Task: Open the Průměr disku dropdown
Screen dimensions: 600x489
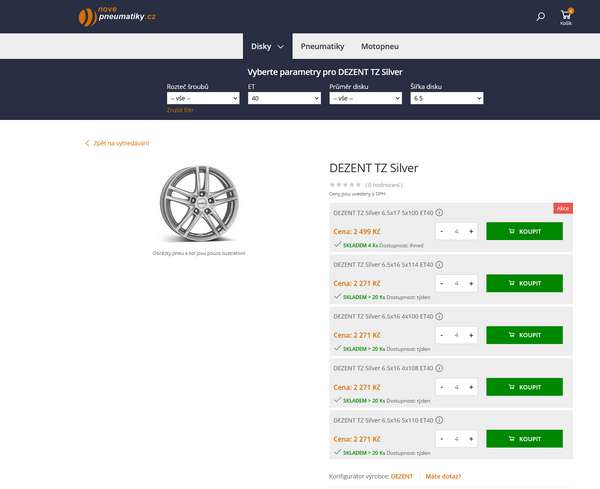Action: pyautogui.click(x=365, y=98)
